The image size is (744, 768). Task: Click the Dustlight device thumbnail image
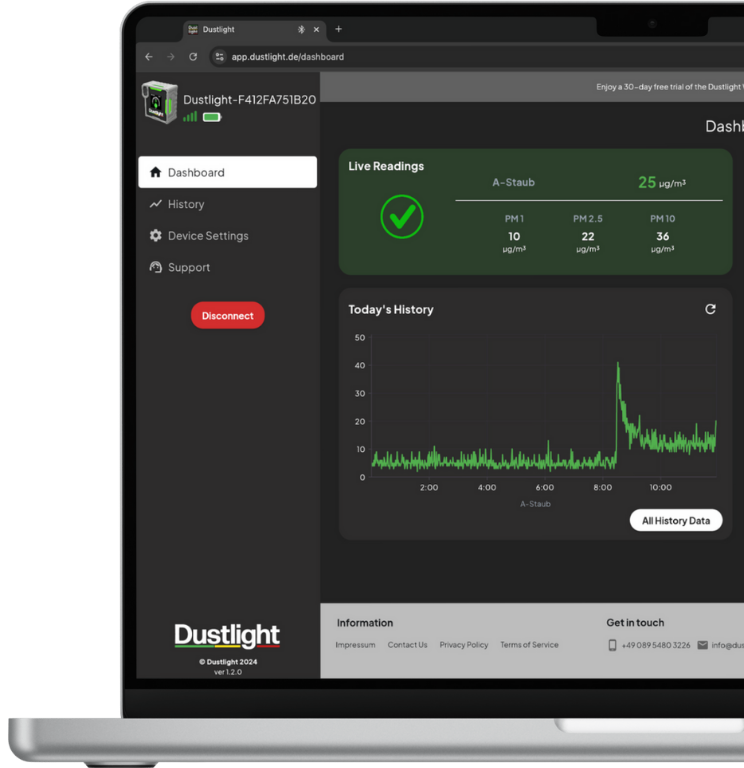pyautogui.click(x=160, y=102)
